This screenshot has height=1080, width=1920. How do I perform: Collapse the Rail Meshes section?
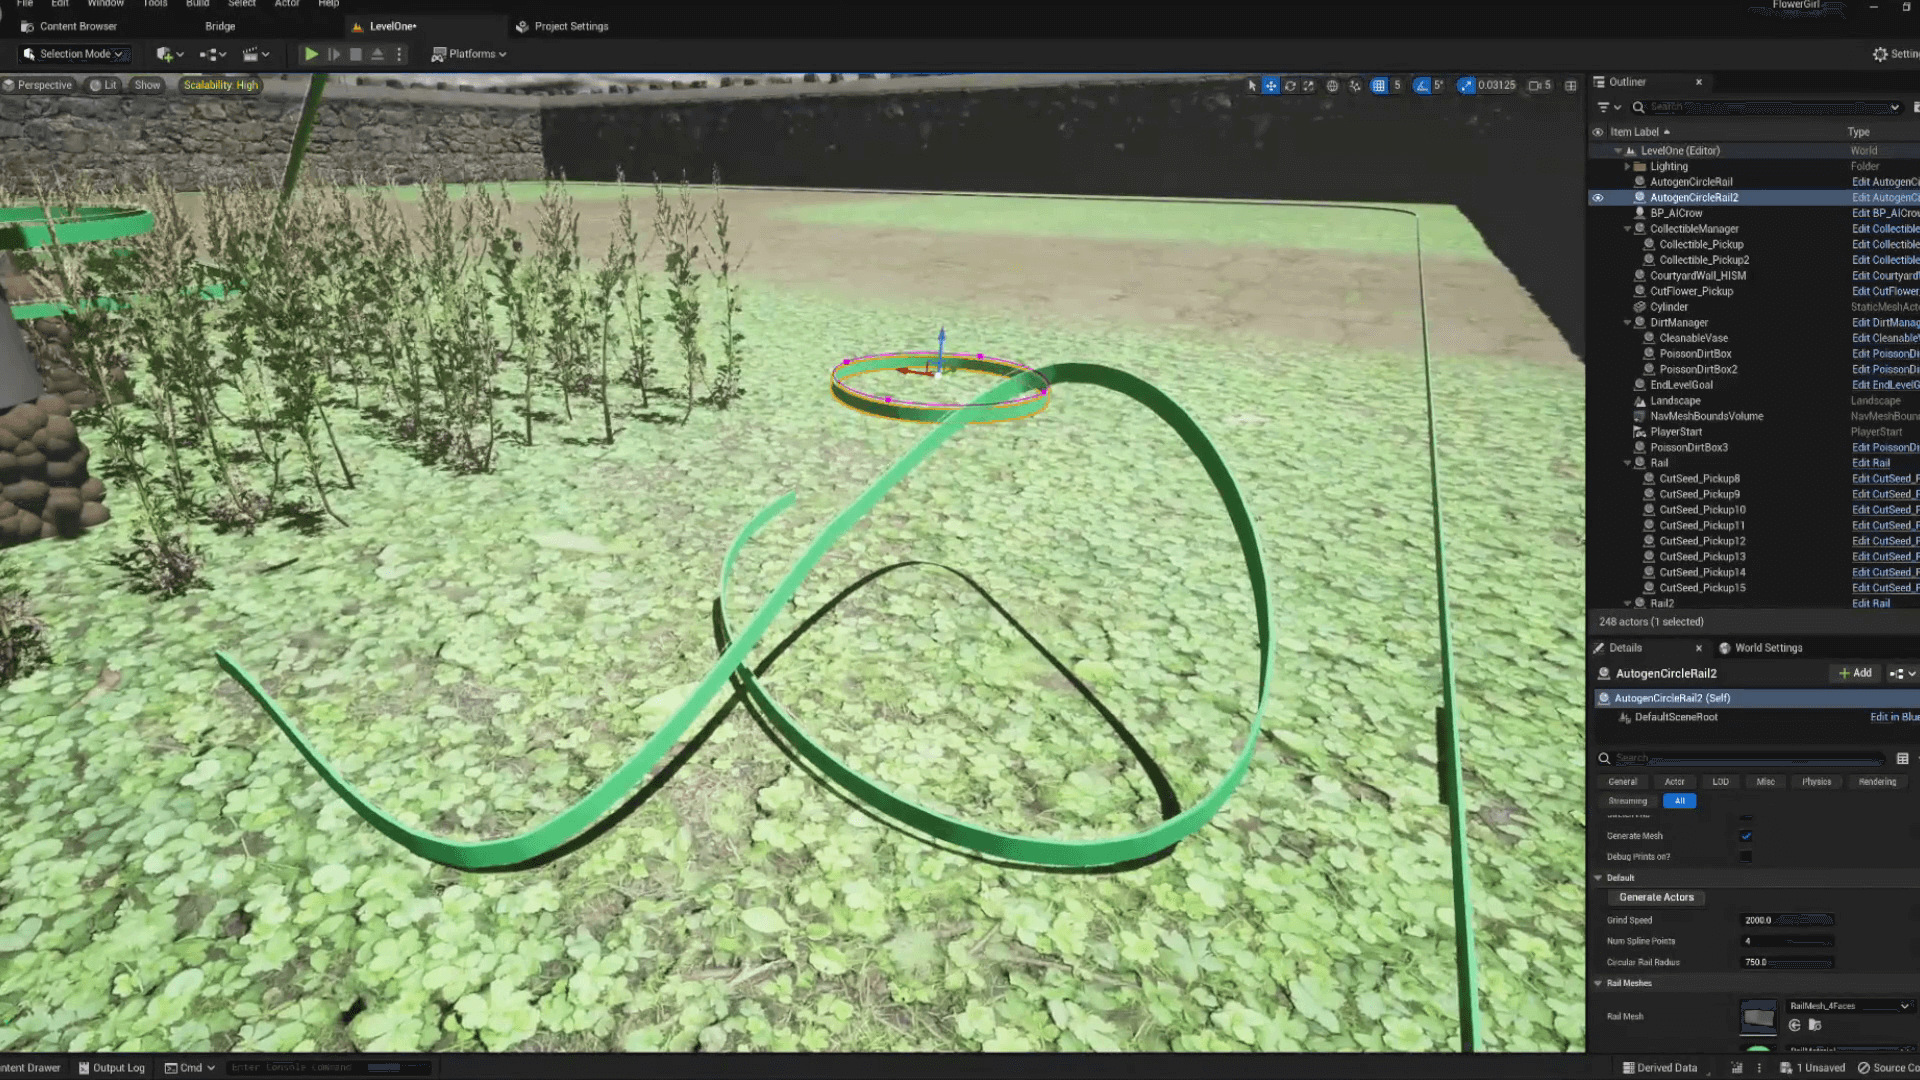coord(1598,983)
